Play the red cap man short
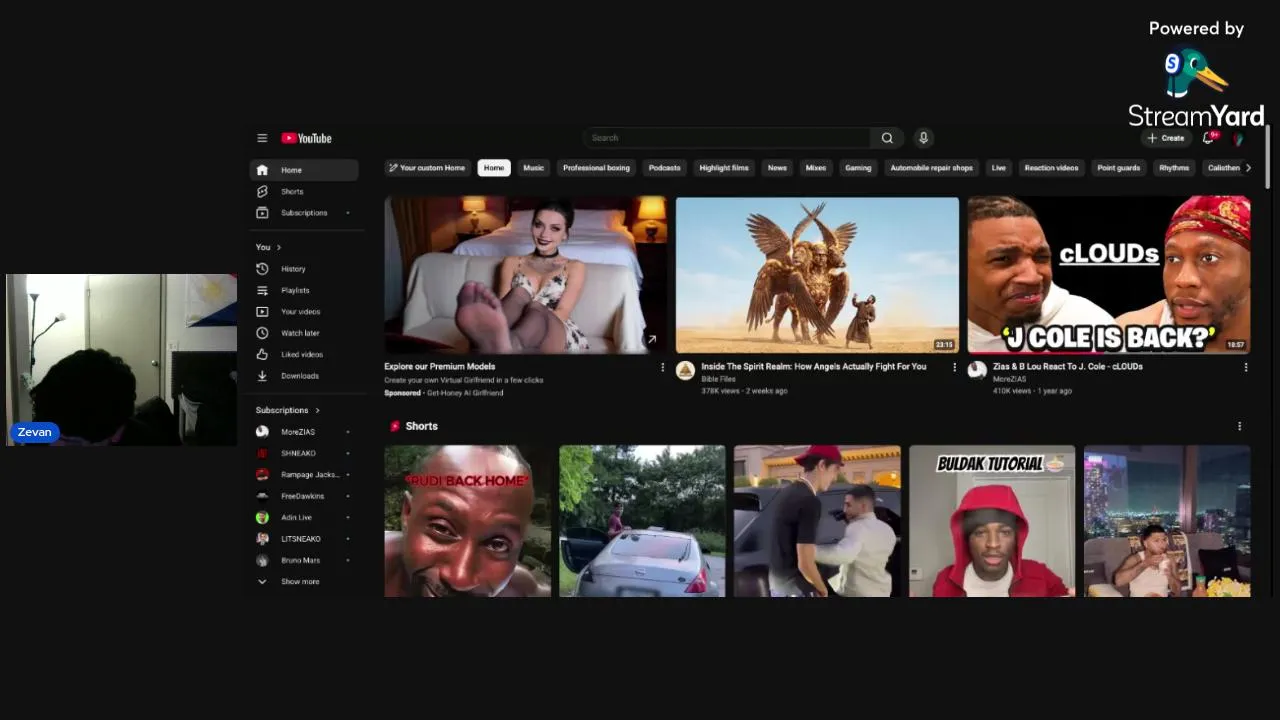Viewport: 1280px width, 720px height. (x=817, y=521)
